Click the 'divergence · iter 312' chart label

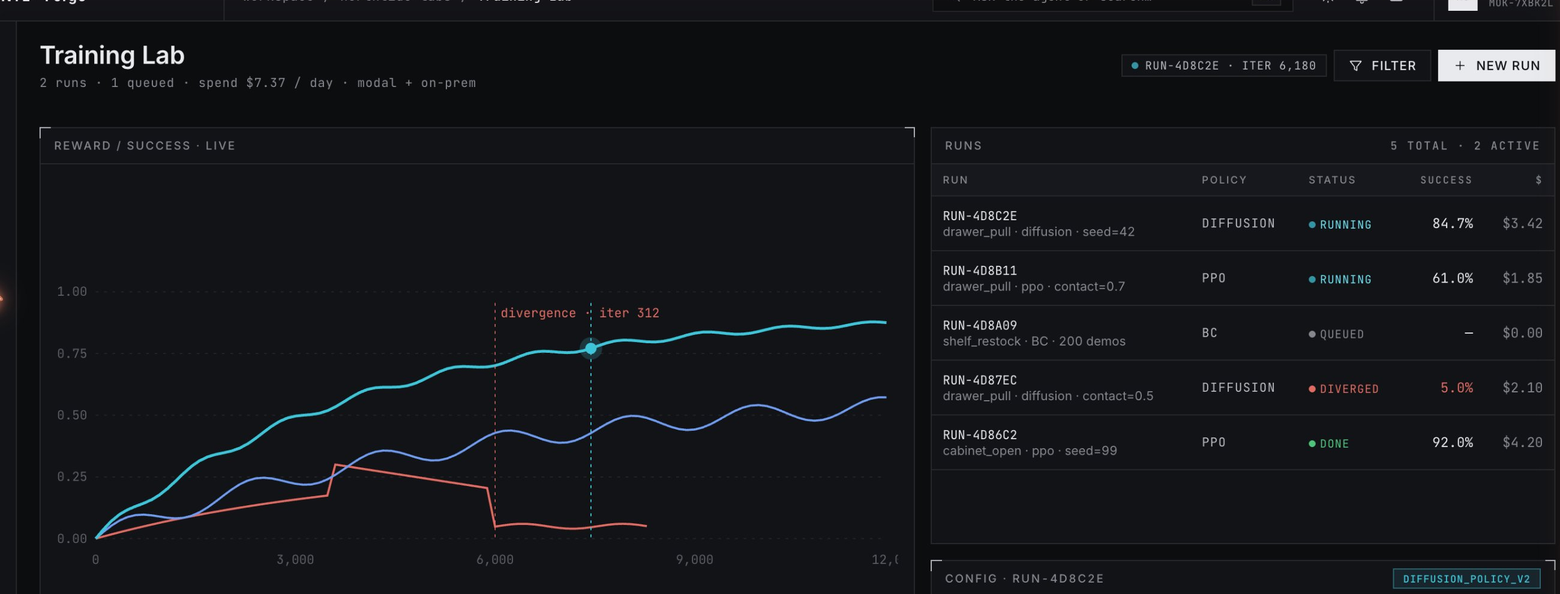click(x=580, y=313)
